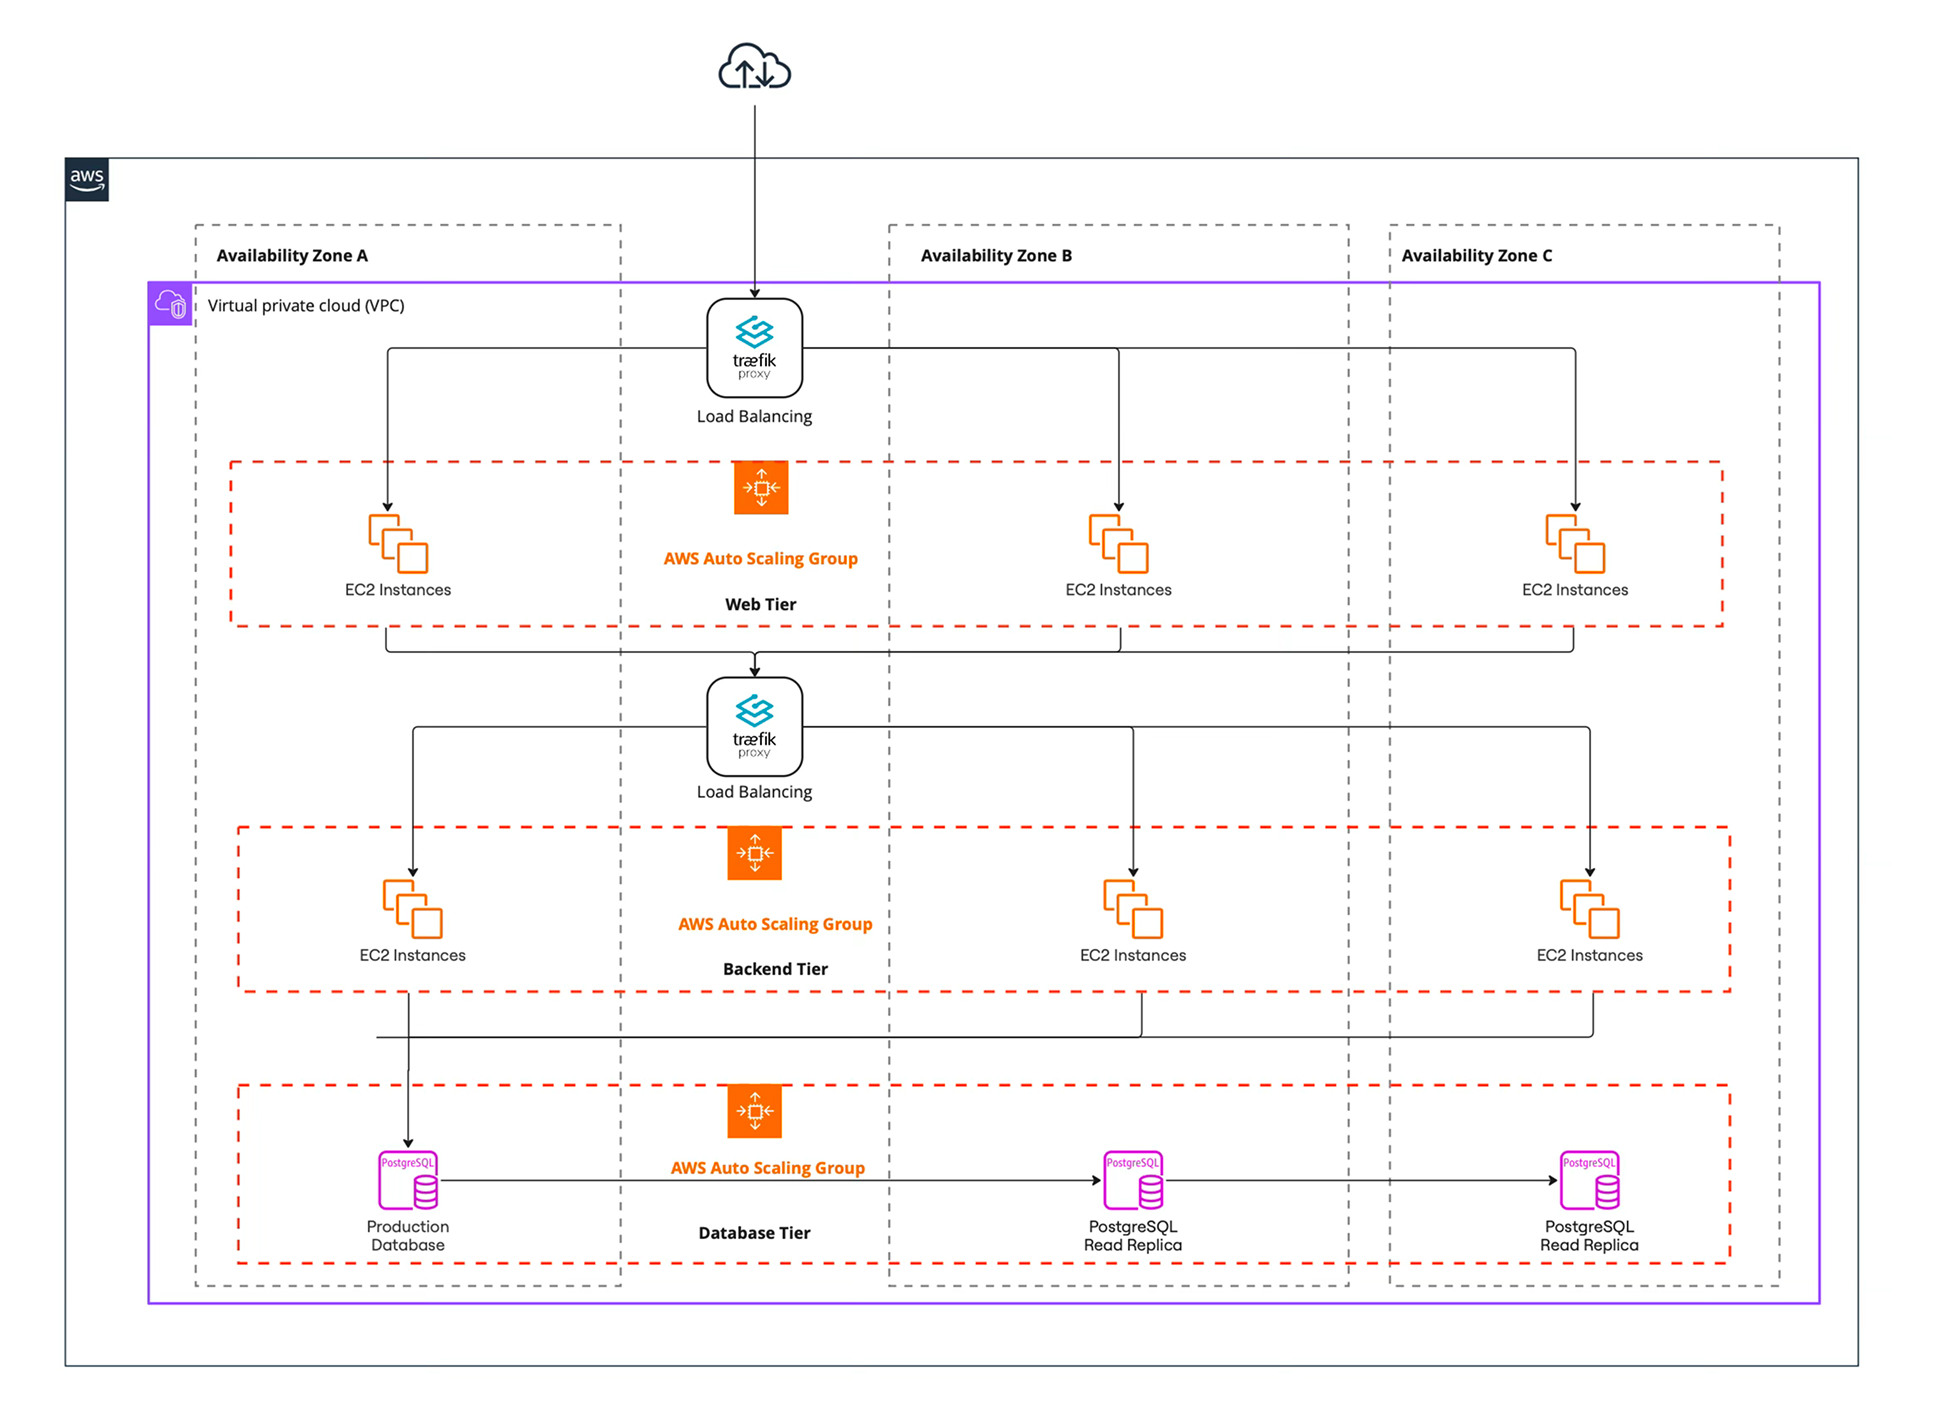Click Web Tier EC2 Instances in Zone C
The image size is (1949, 1422).
1575,544
